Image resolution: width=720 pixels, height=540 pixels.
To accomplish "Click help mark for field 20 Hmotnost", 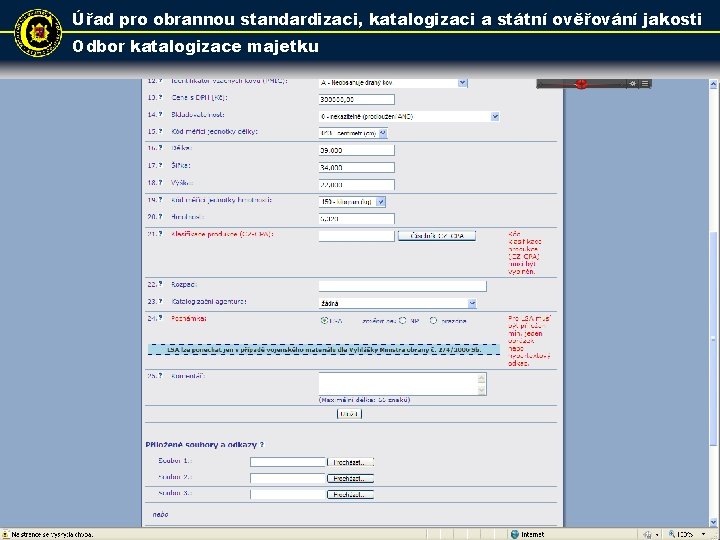I will 161,216.
